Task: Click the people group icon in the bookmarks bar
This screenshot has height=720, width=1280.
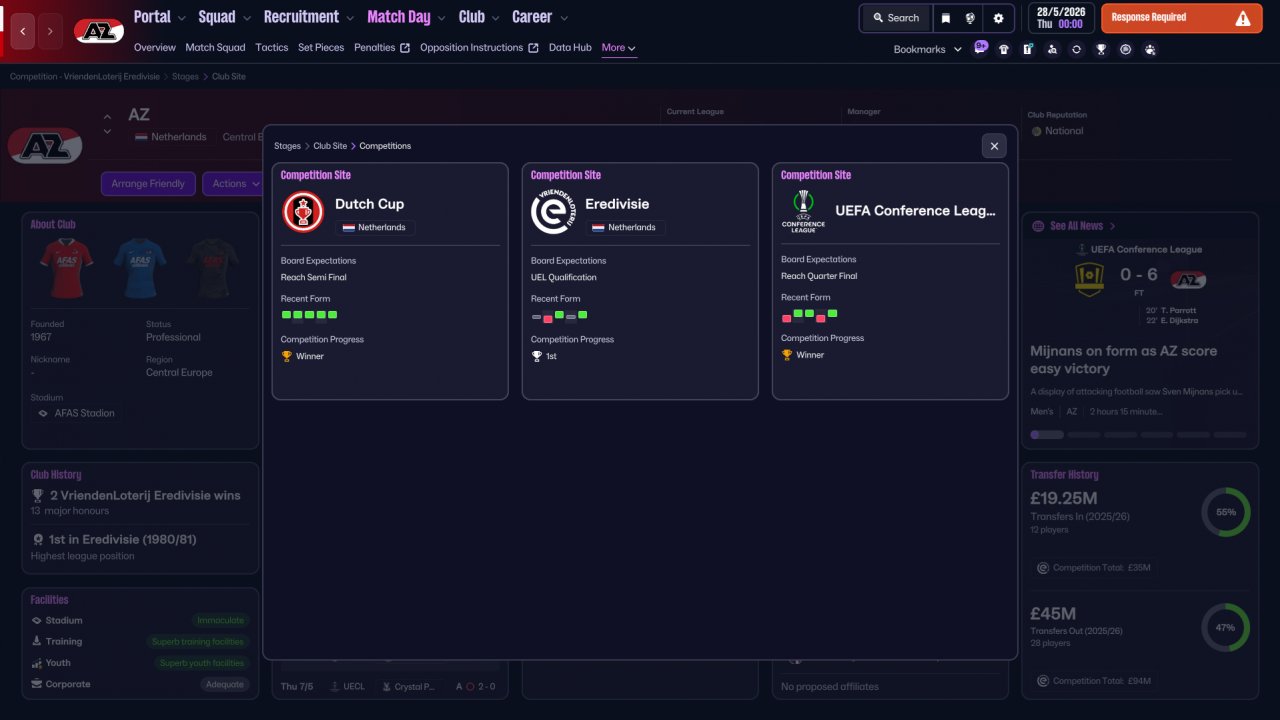Action: point(1150,49)
